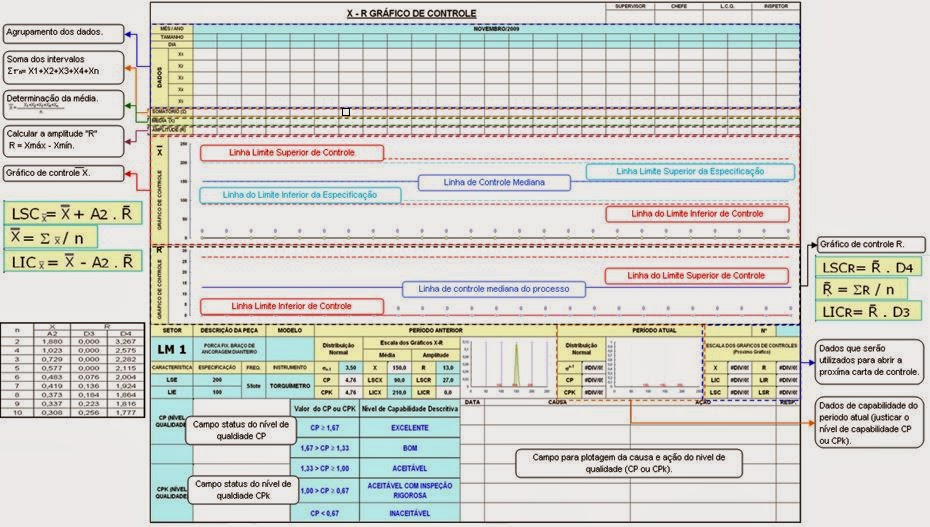Select the BOM capability level cell
This screenshot has width=930, height=527.
[410, 448]
